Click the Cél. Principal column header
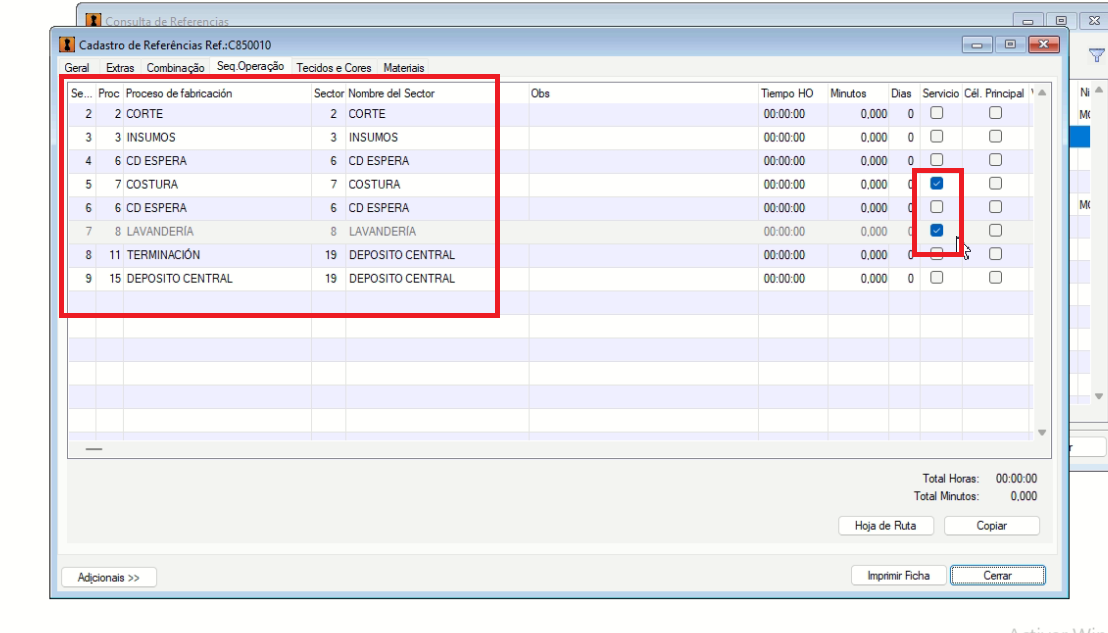 click(x=994, y=93)
